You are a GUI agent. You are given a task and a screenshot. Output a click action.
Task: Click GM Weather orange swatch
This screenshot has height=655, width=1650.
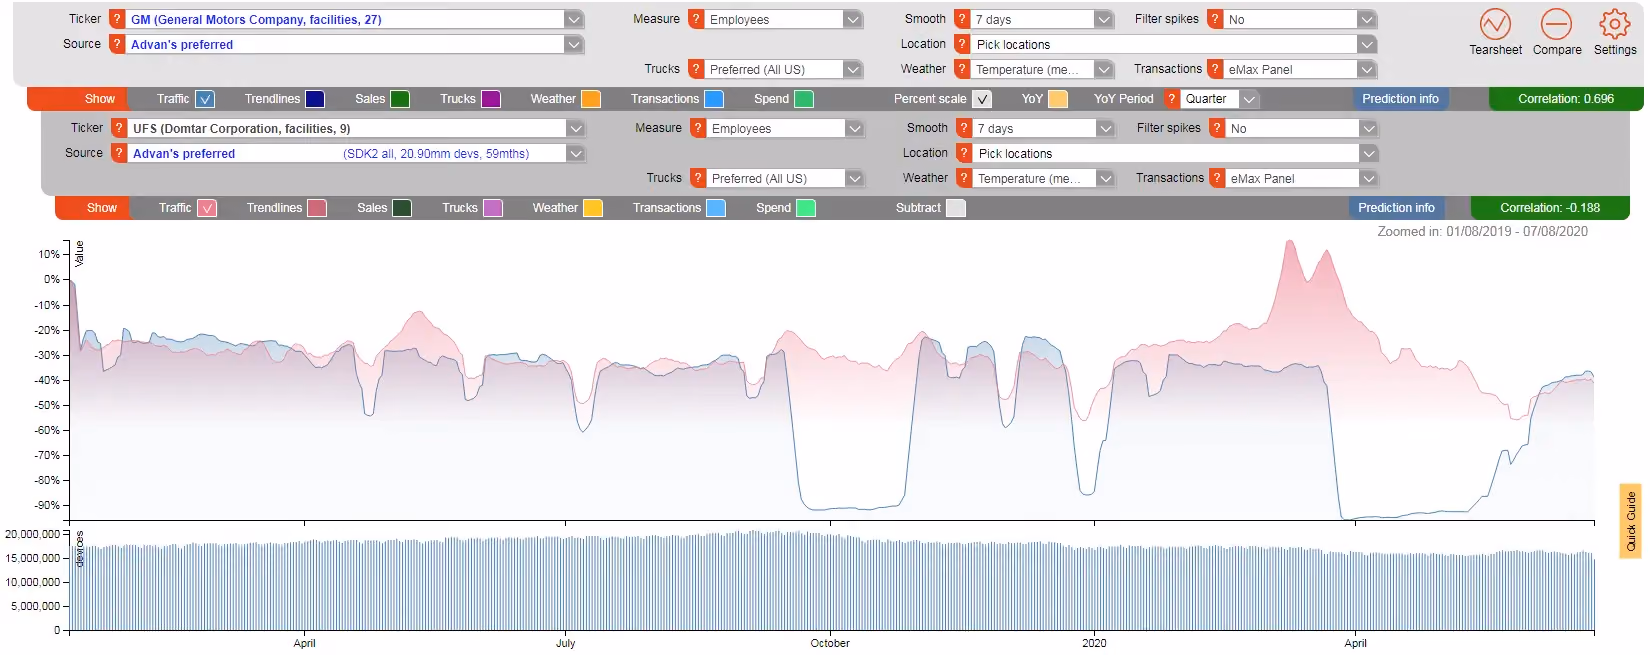(591, 99)
